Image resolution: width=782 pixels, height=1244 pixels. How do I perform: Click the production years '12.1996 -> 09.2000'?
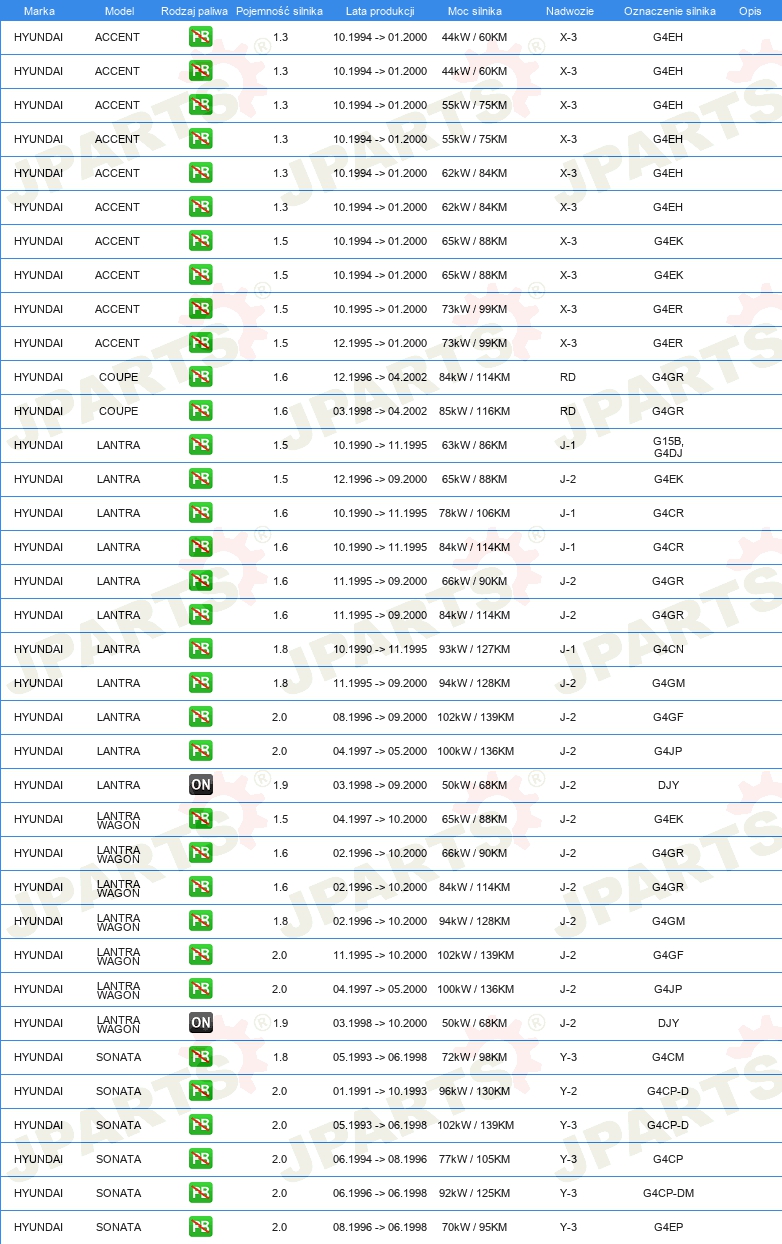pos(380,479)
